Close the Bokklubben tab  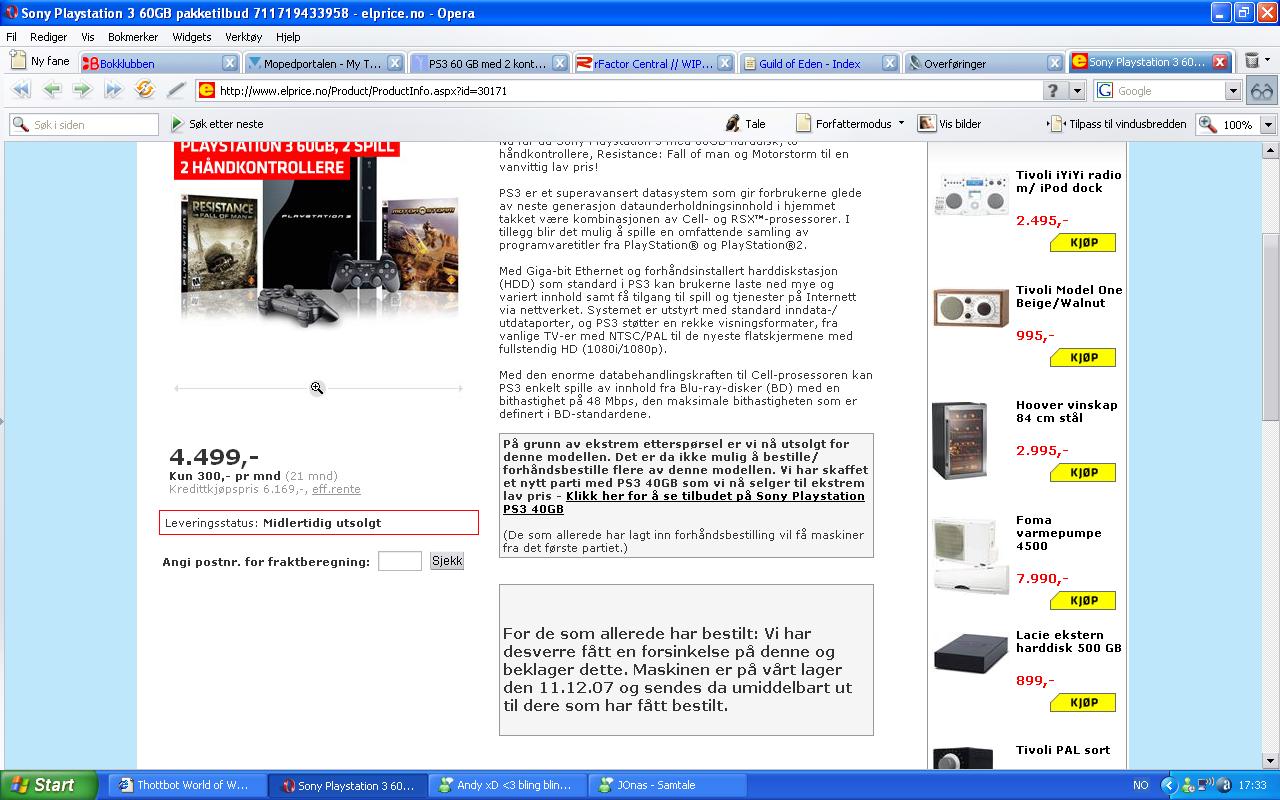pos(229,63)
